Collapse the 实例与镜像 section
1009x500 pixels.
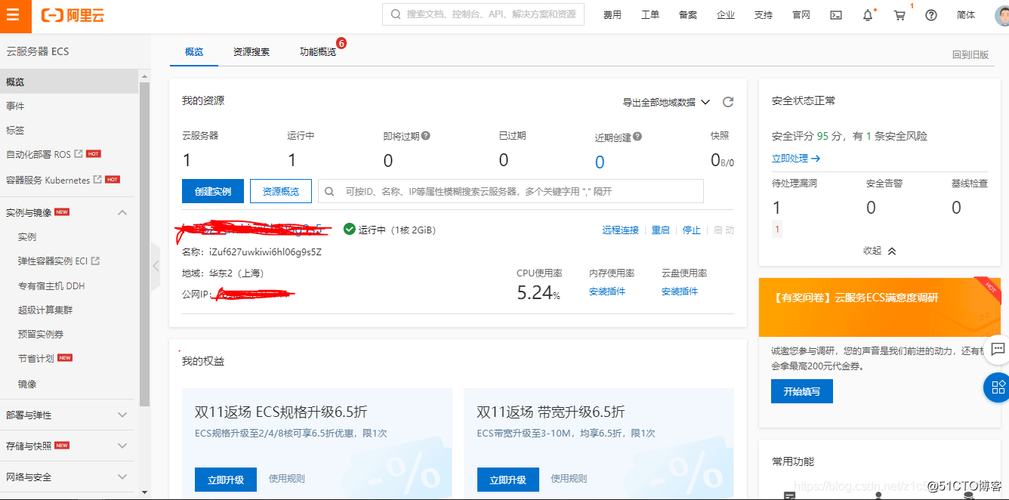click(x=122, y=212)
